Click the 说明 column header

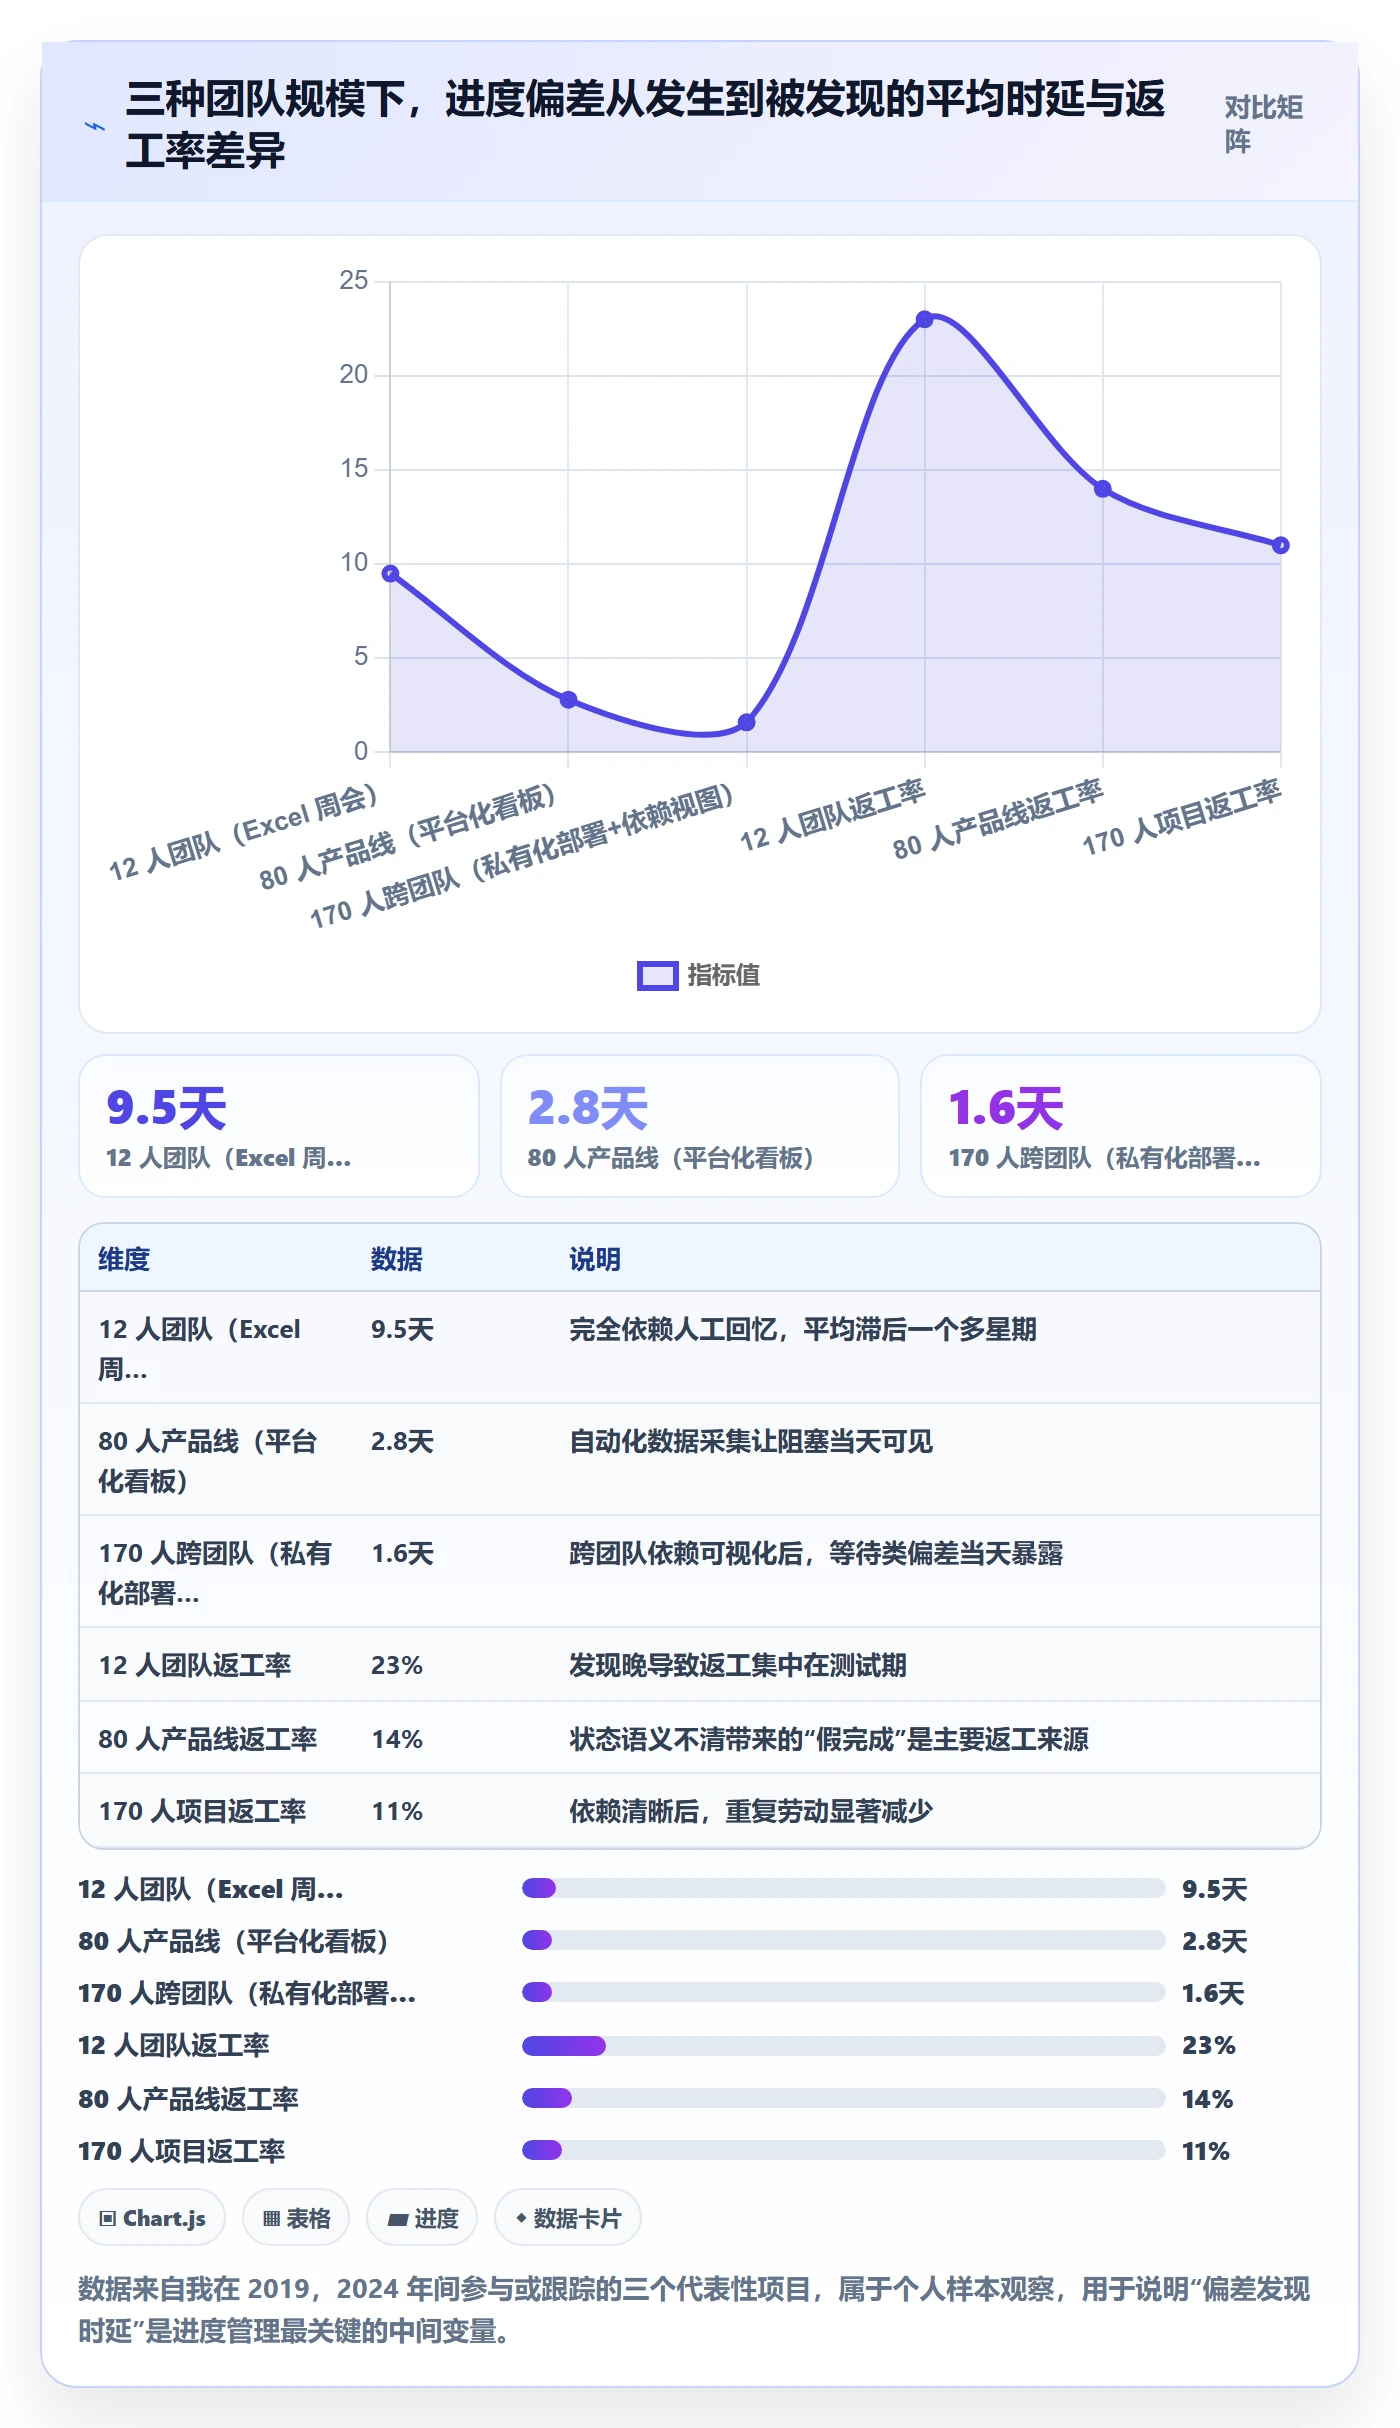point(595,1259)
